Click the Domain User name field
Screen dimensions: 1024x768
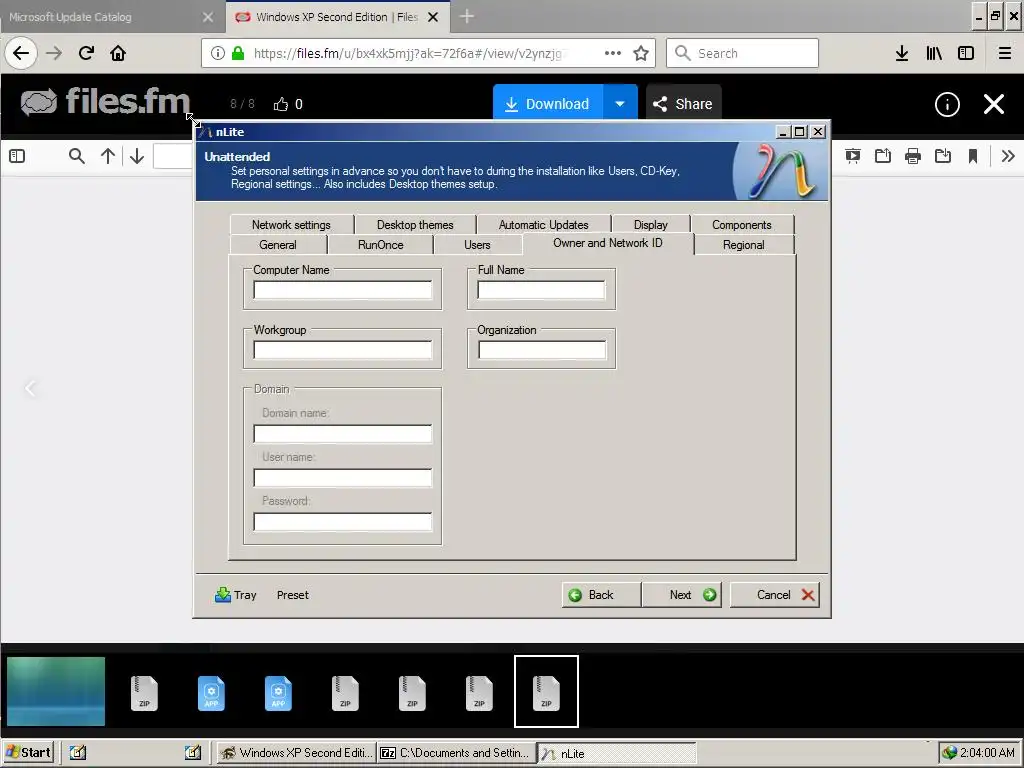(342, 477)
